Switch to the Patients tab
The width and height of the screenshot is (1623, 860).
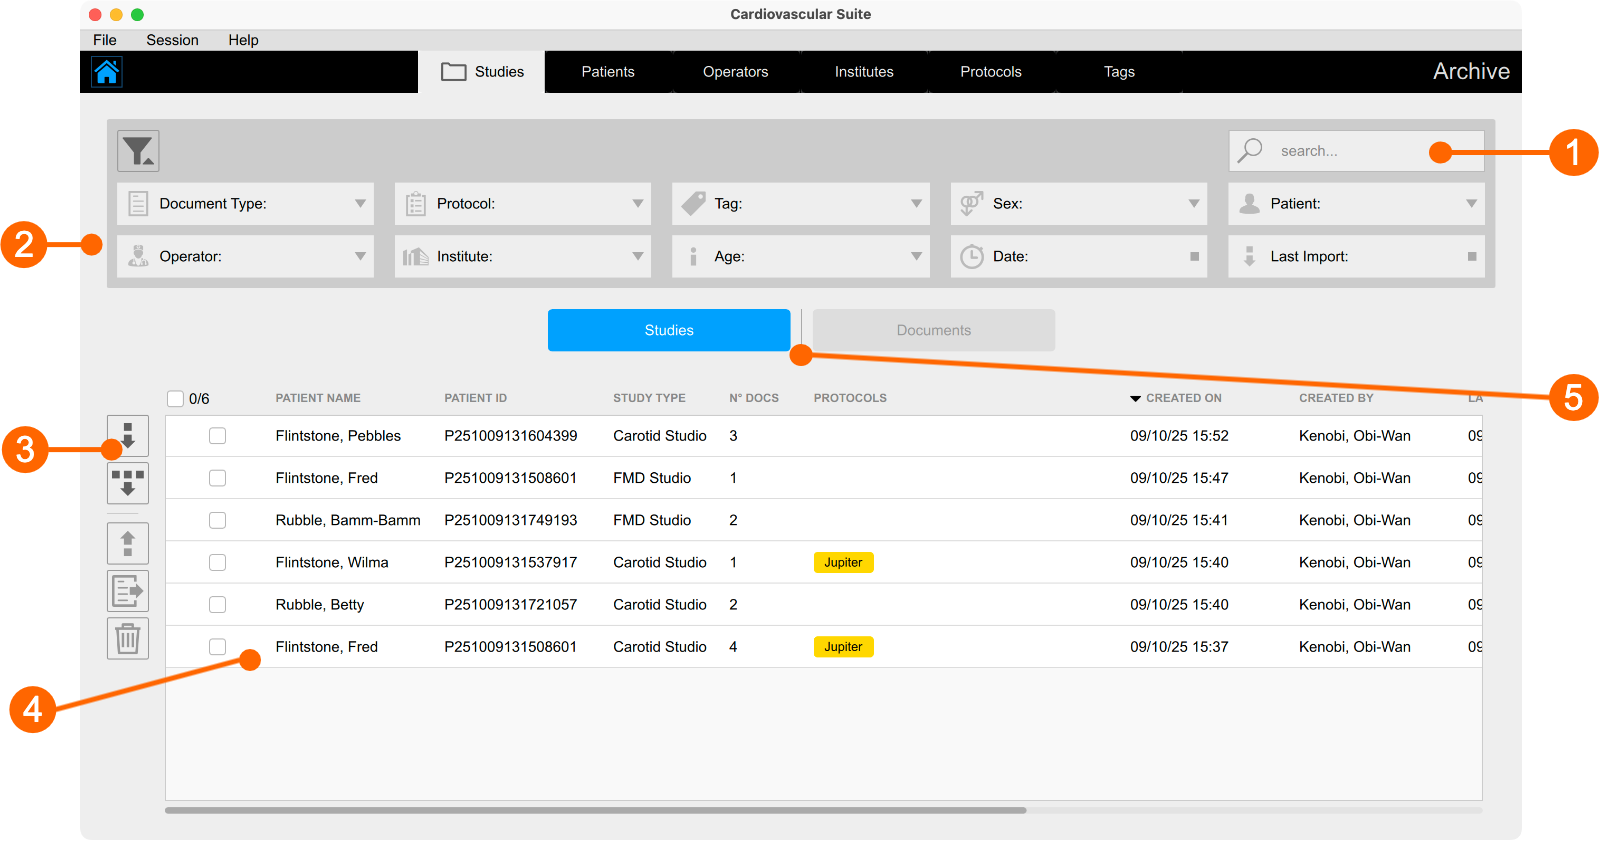point(608,72)
